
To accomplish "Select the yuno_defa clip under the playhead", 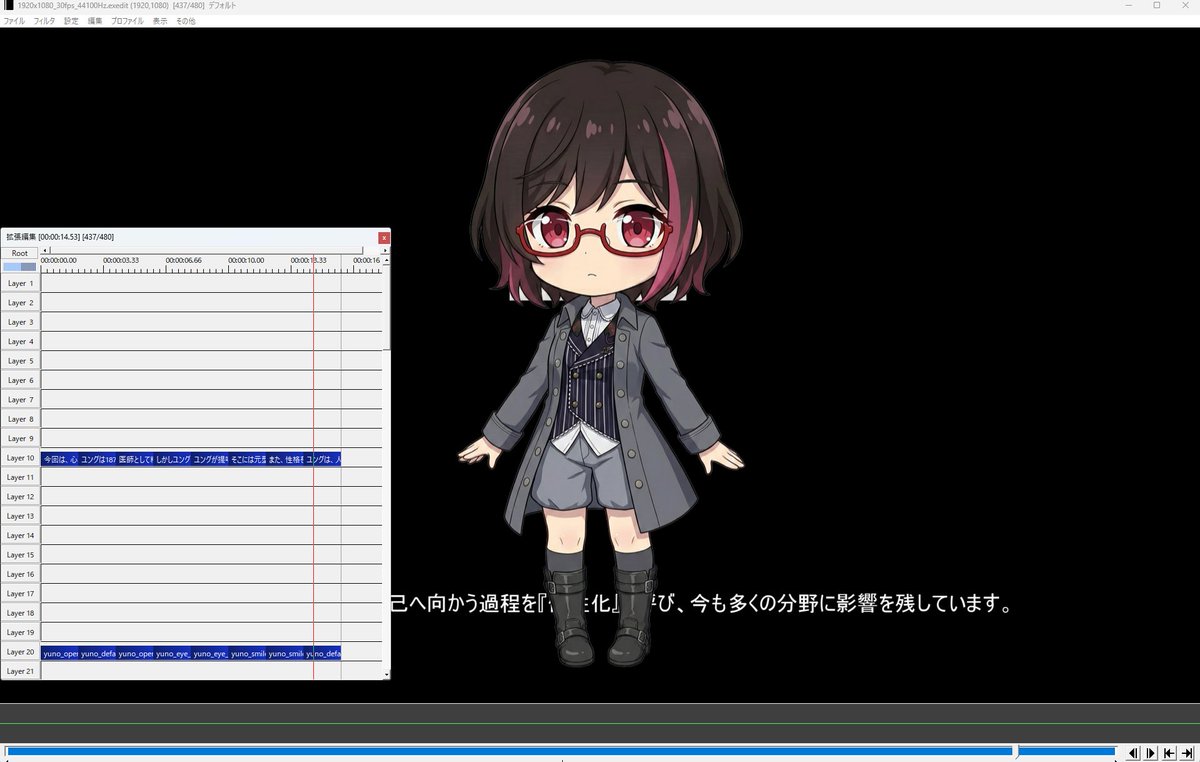I will [323, 653].
